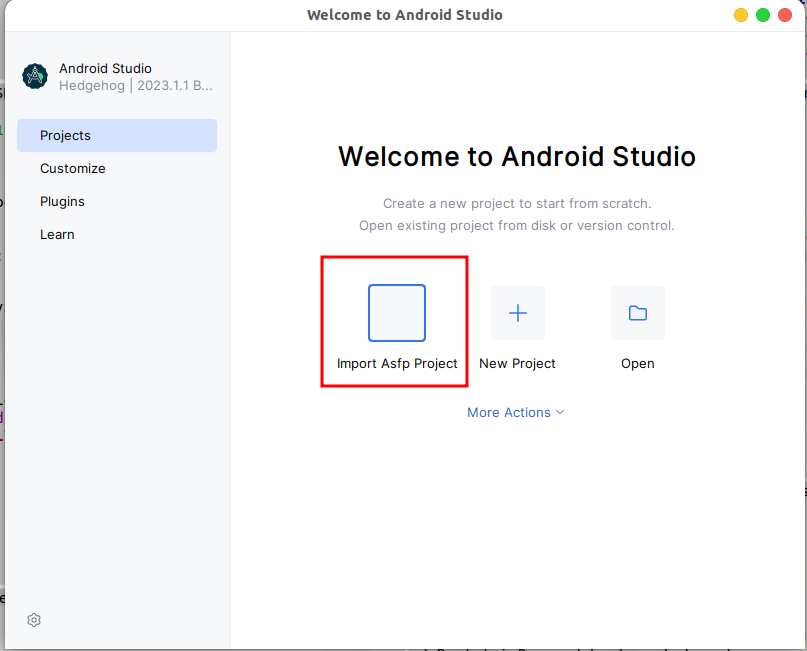Click the Android Studio logo icon
Screen dimensions: 807x651
[x=35, y=76]
